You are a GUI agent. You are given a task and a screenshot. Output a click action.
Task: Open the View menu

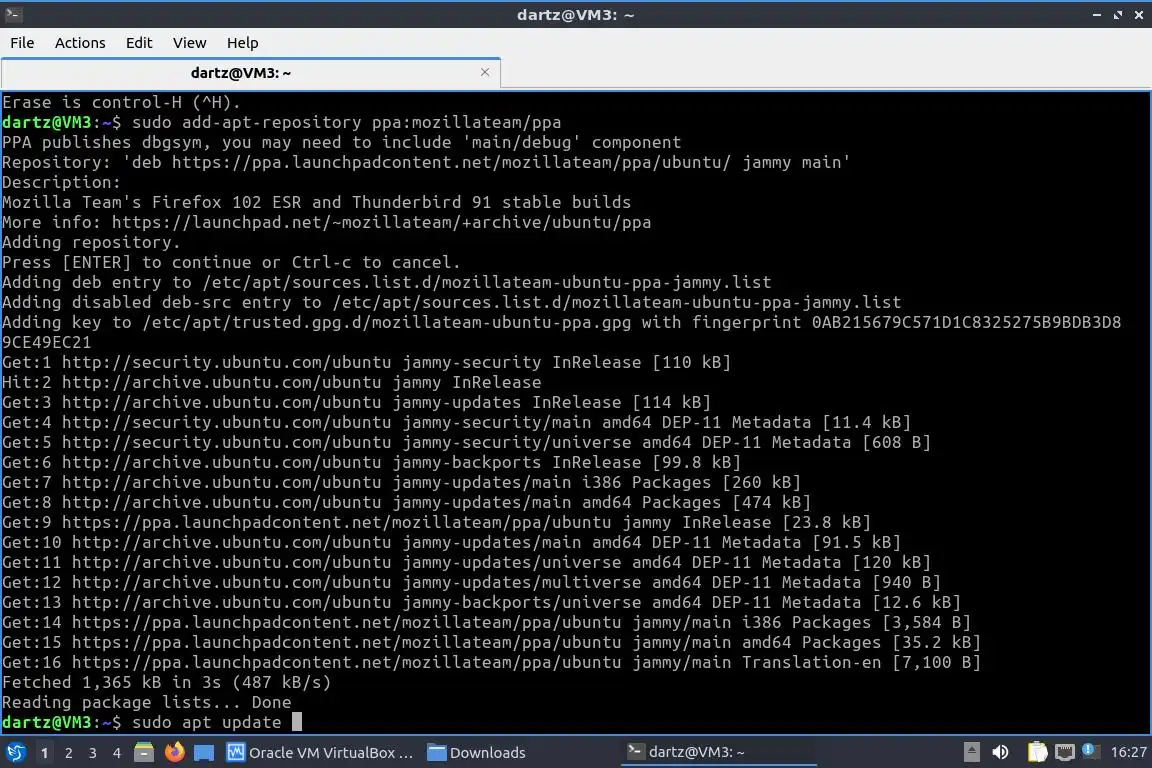tap(190, 43)
